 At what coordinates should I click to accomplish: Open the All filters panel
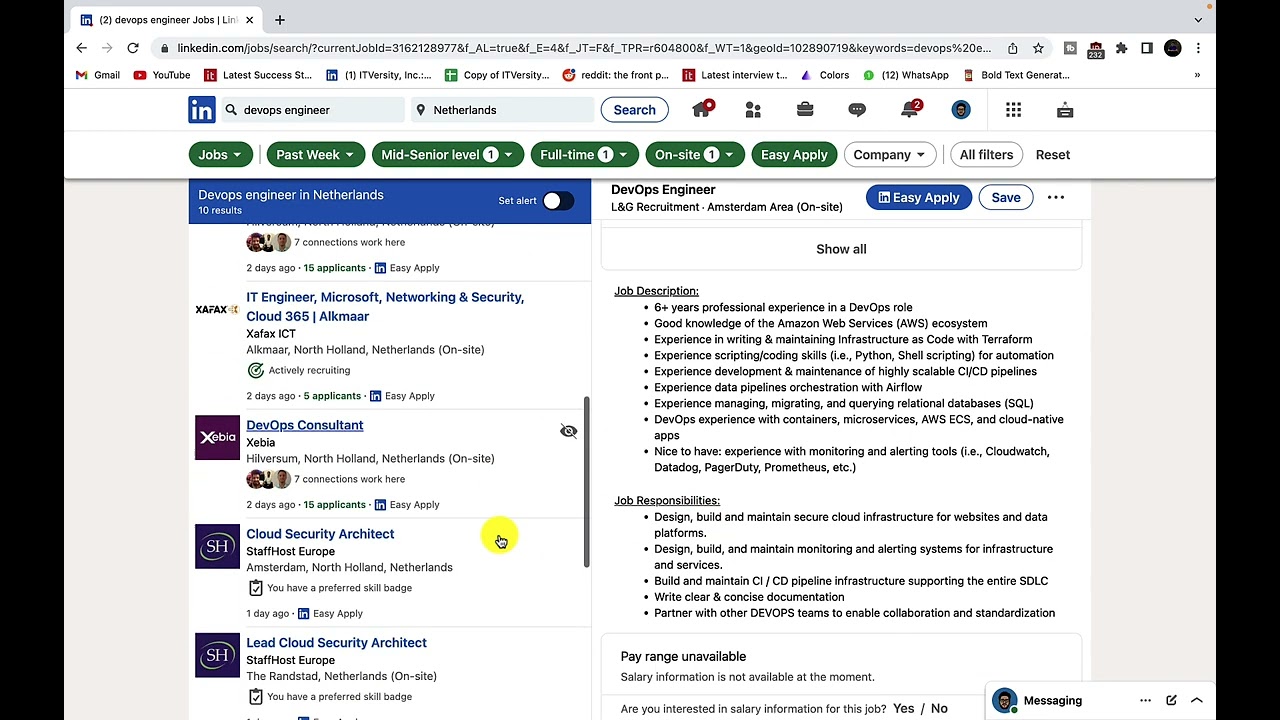point(986,155)
